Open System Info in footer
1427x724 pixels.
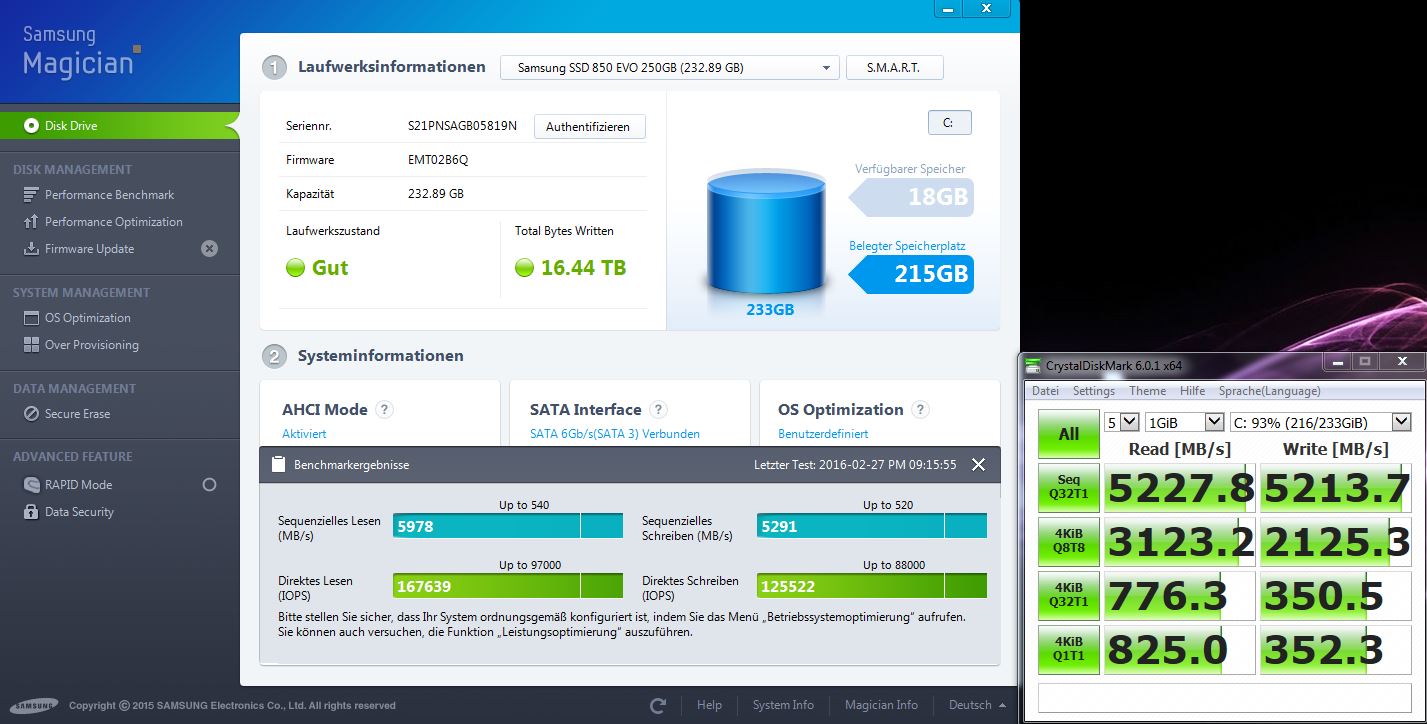coord(783,705)
